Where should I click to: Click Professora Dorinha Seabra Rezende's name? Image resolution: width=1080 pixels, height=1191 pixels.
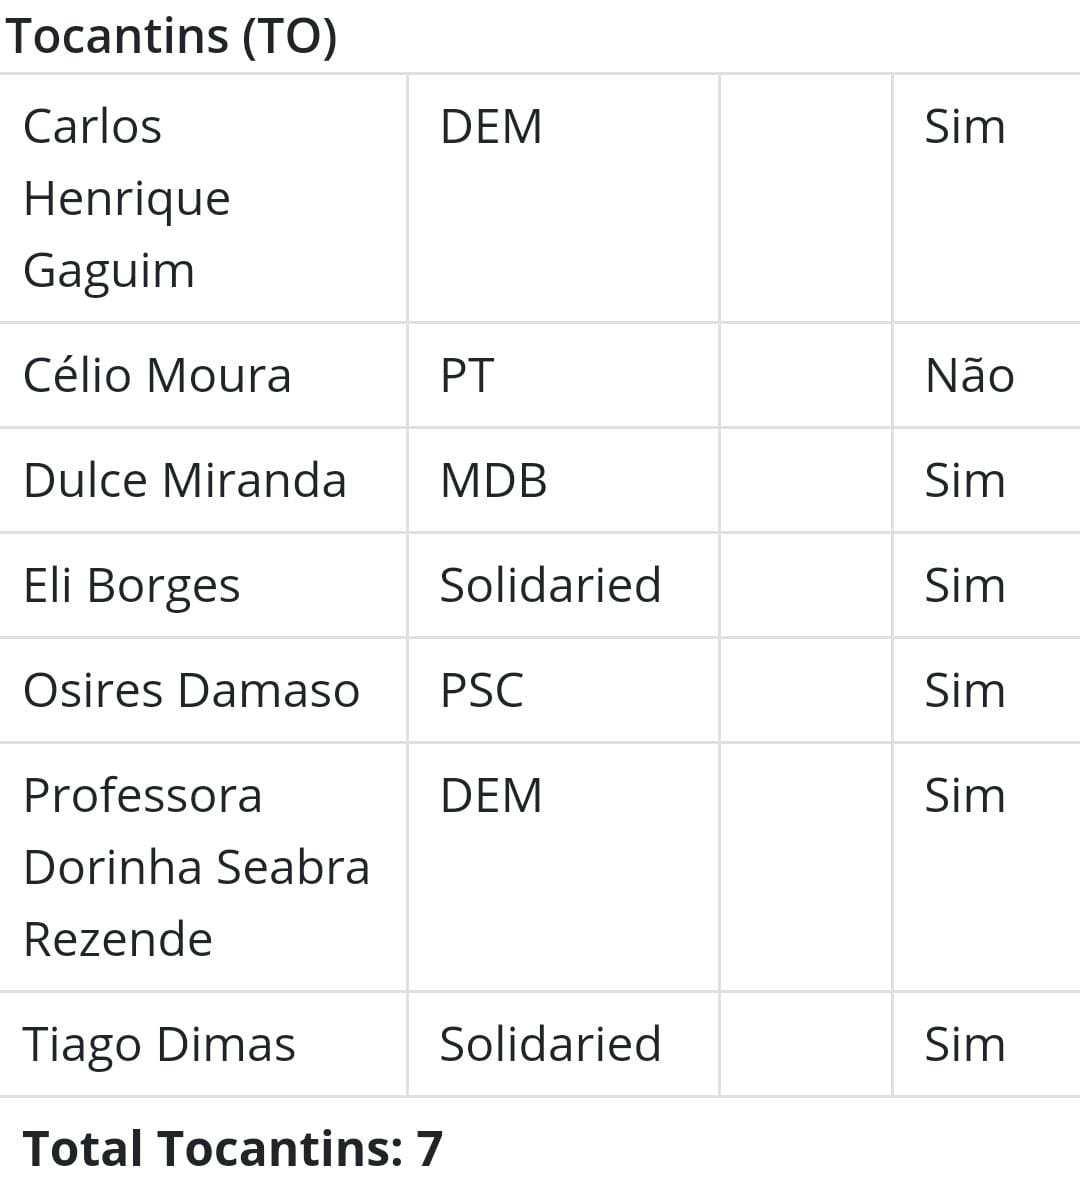[196, 867]
